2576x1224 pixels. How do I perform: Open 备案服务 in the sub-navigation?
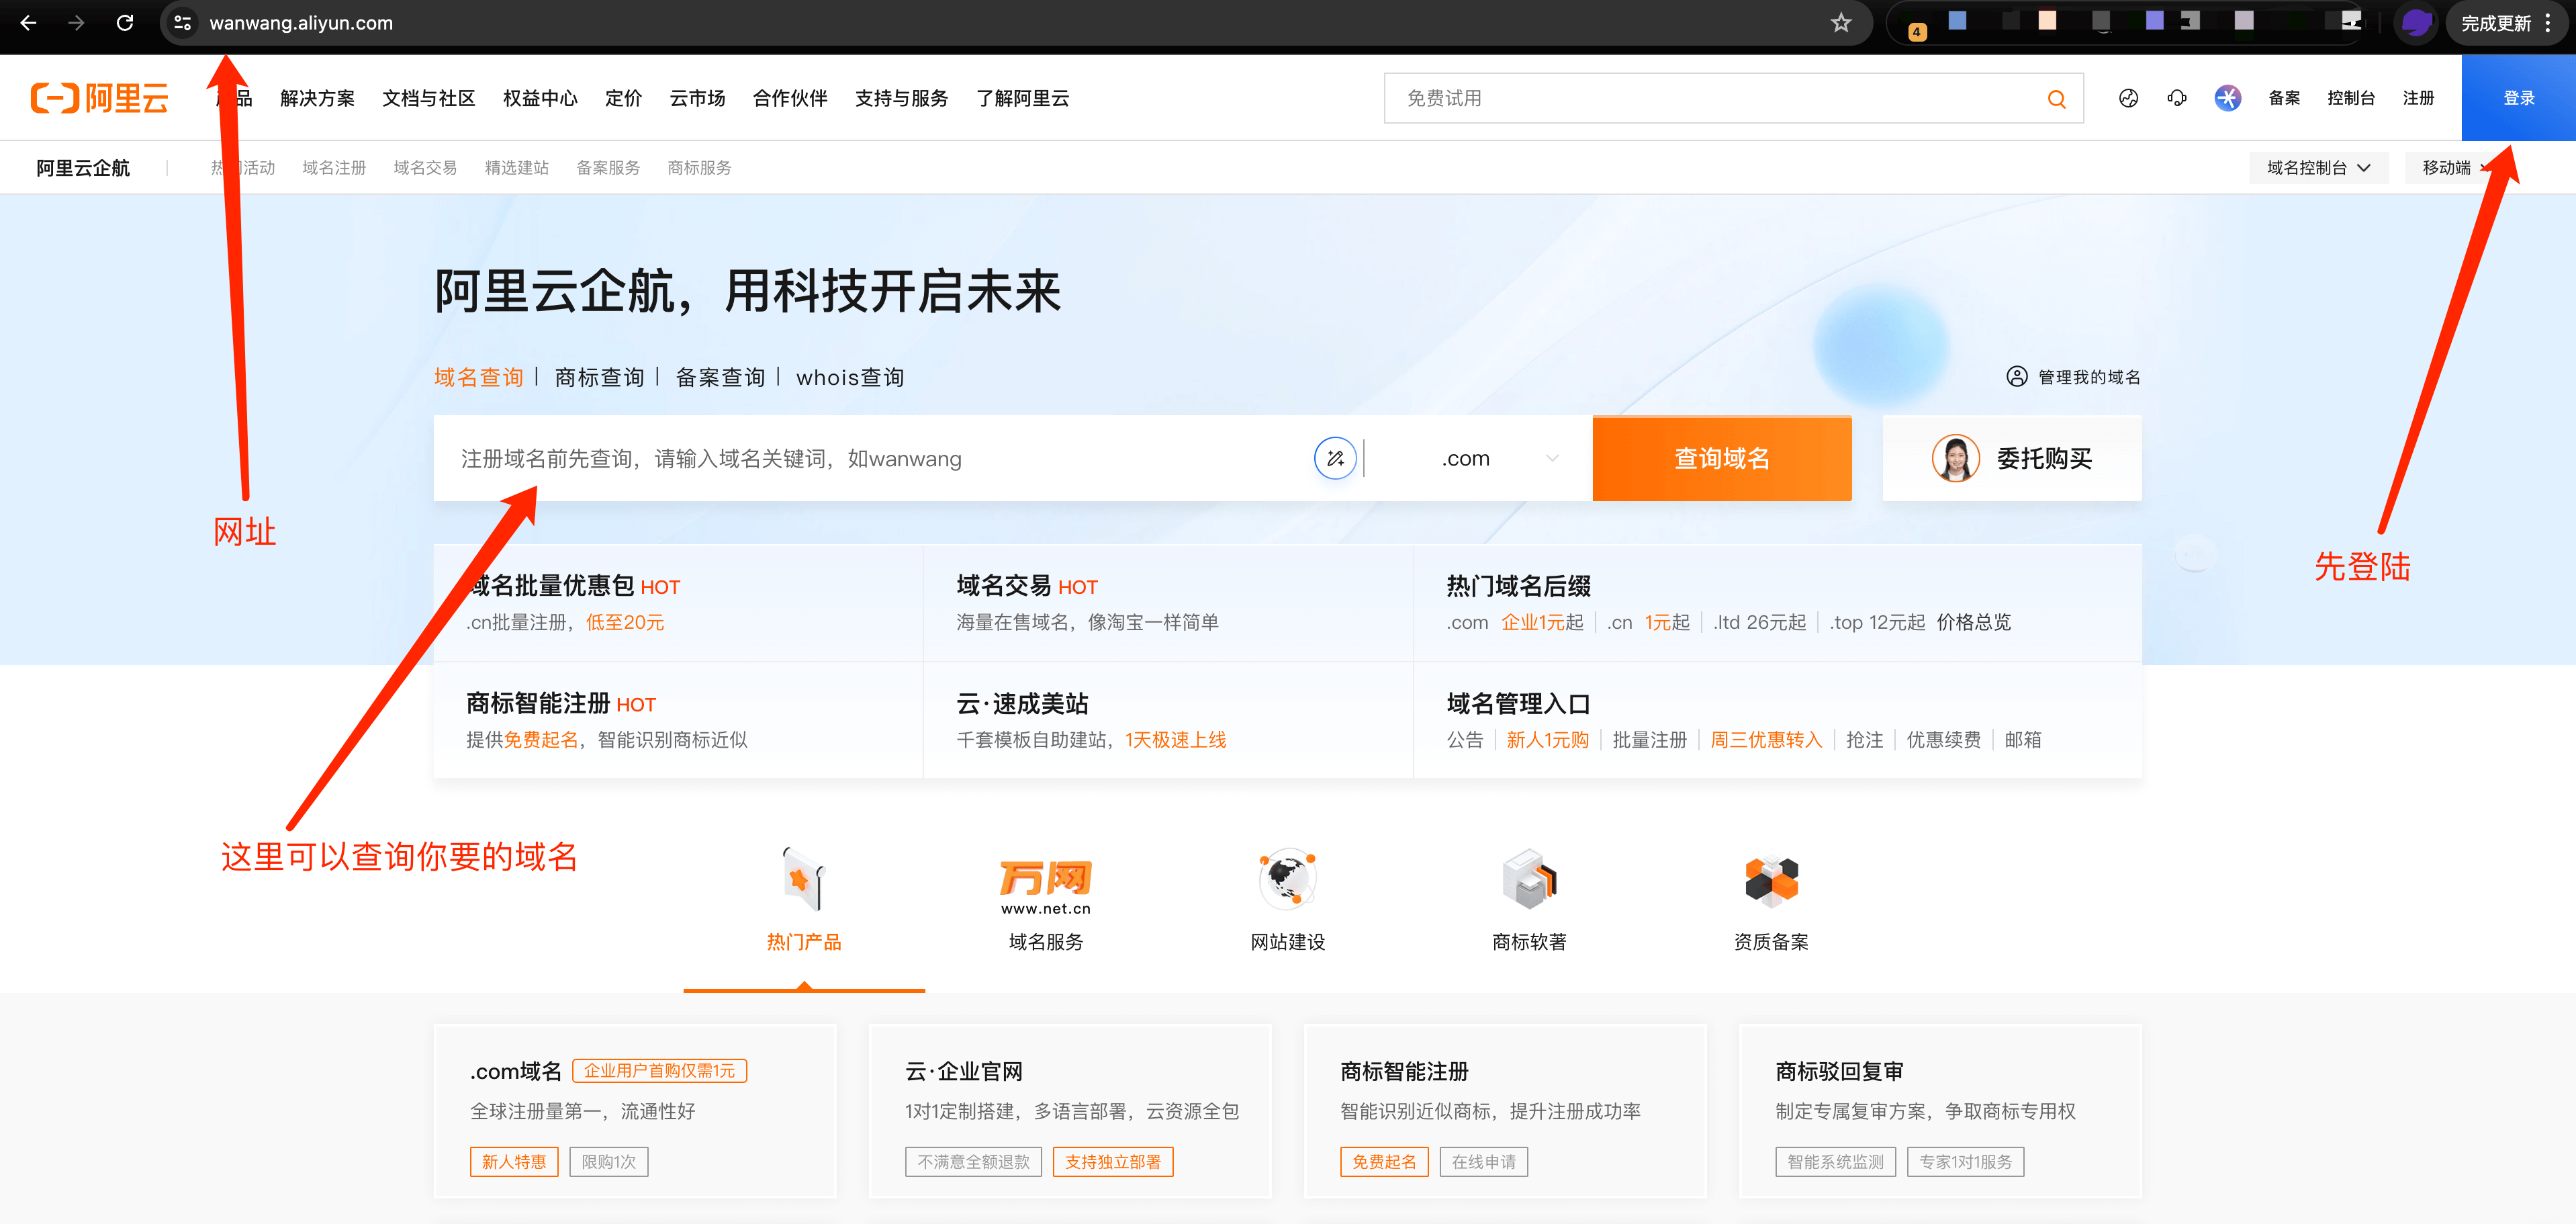pyautogui.click(x=608, y=168)
